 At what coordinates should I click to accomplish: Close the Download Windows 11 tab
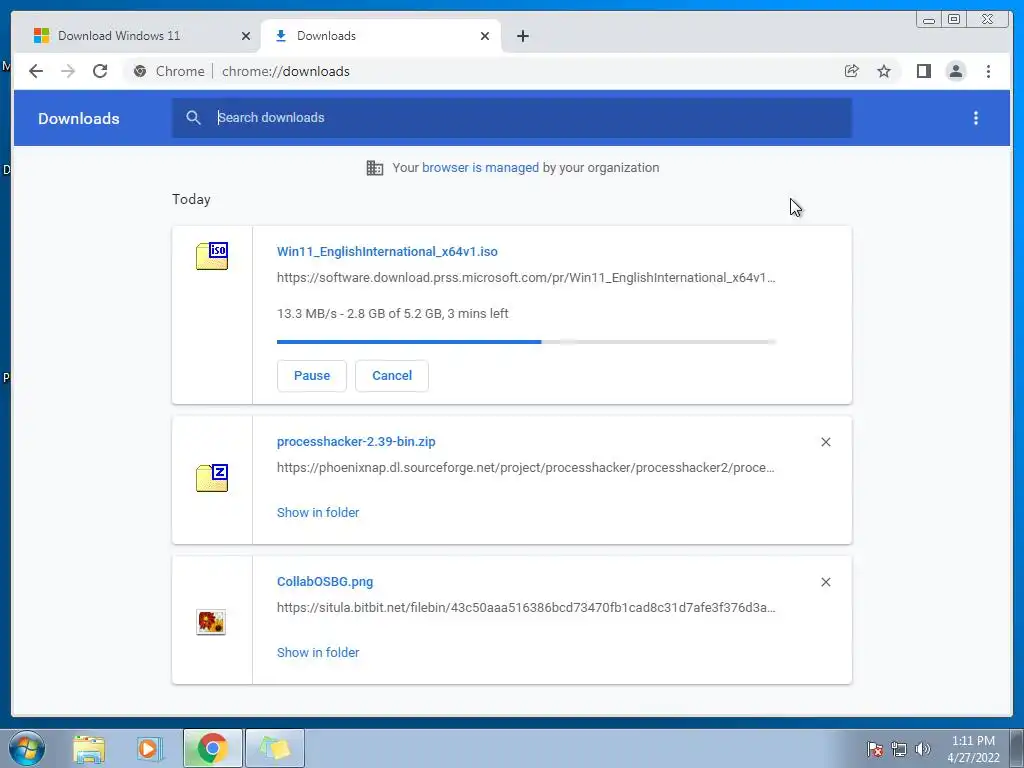246,36
